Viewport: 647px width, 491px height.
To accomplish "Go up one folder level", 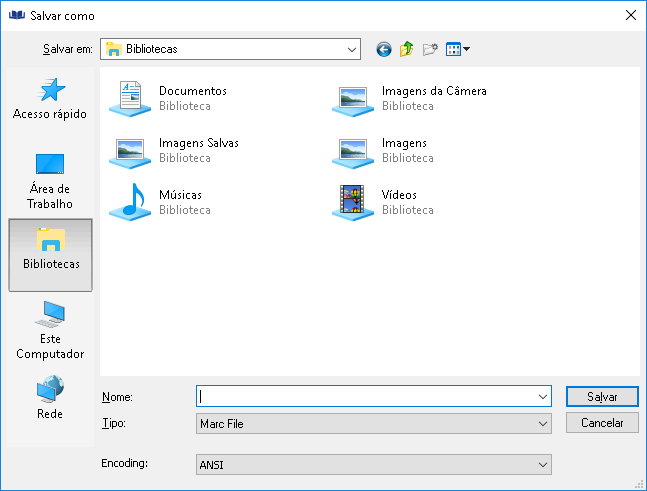I will (x=407, y=48).
